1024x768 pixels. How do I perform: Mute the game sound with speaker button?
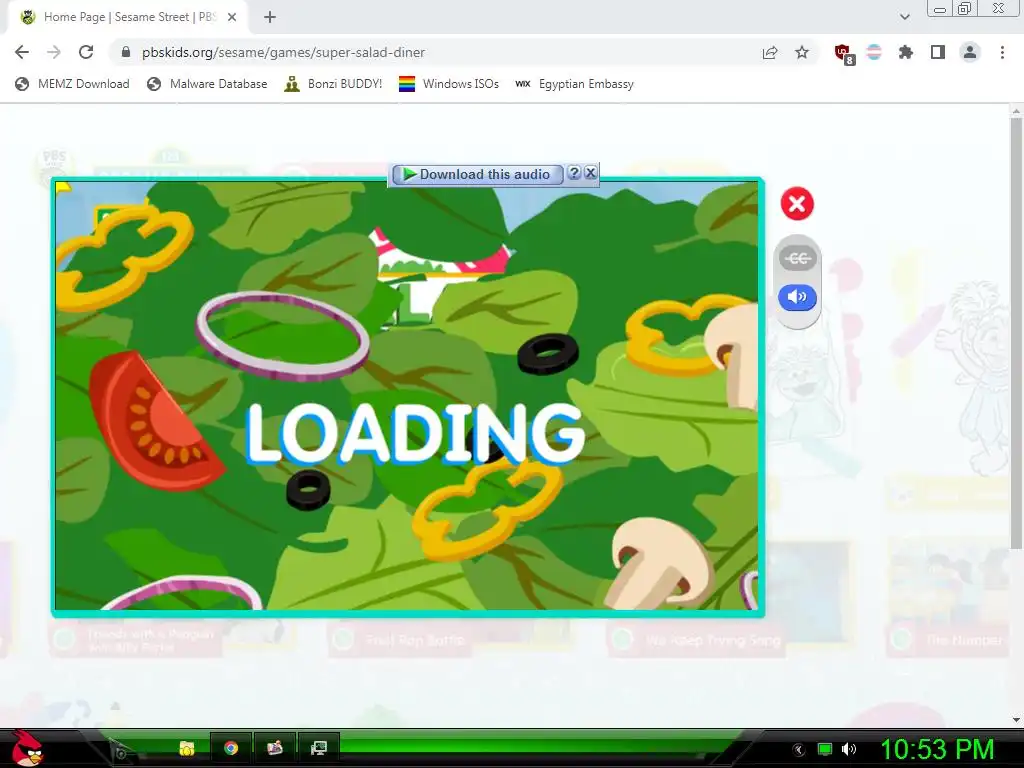[x=797, y=297]
